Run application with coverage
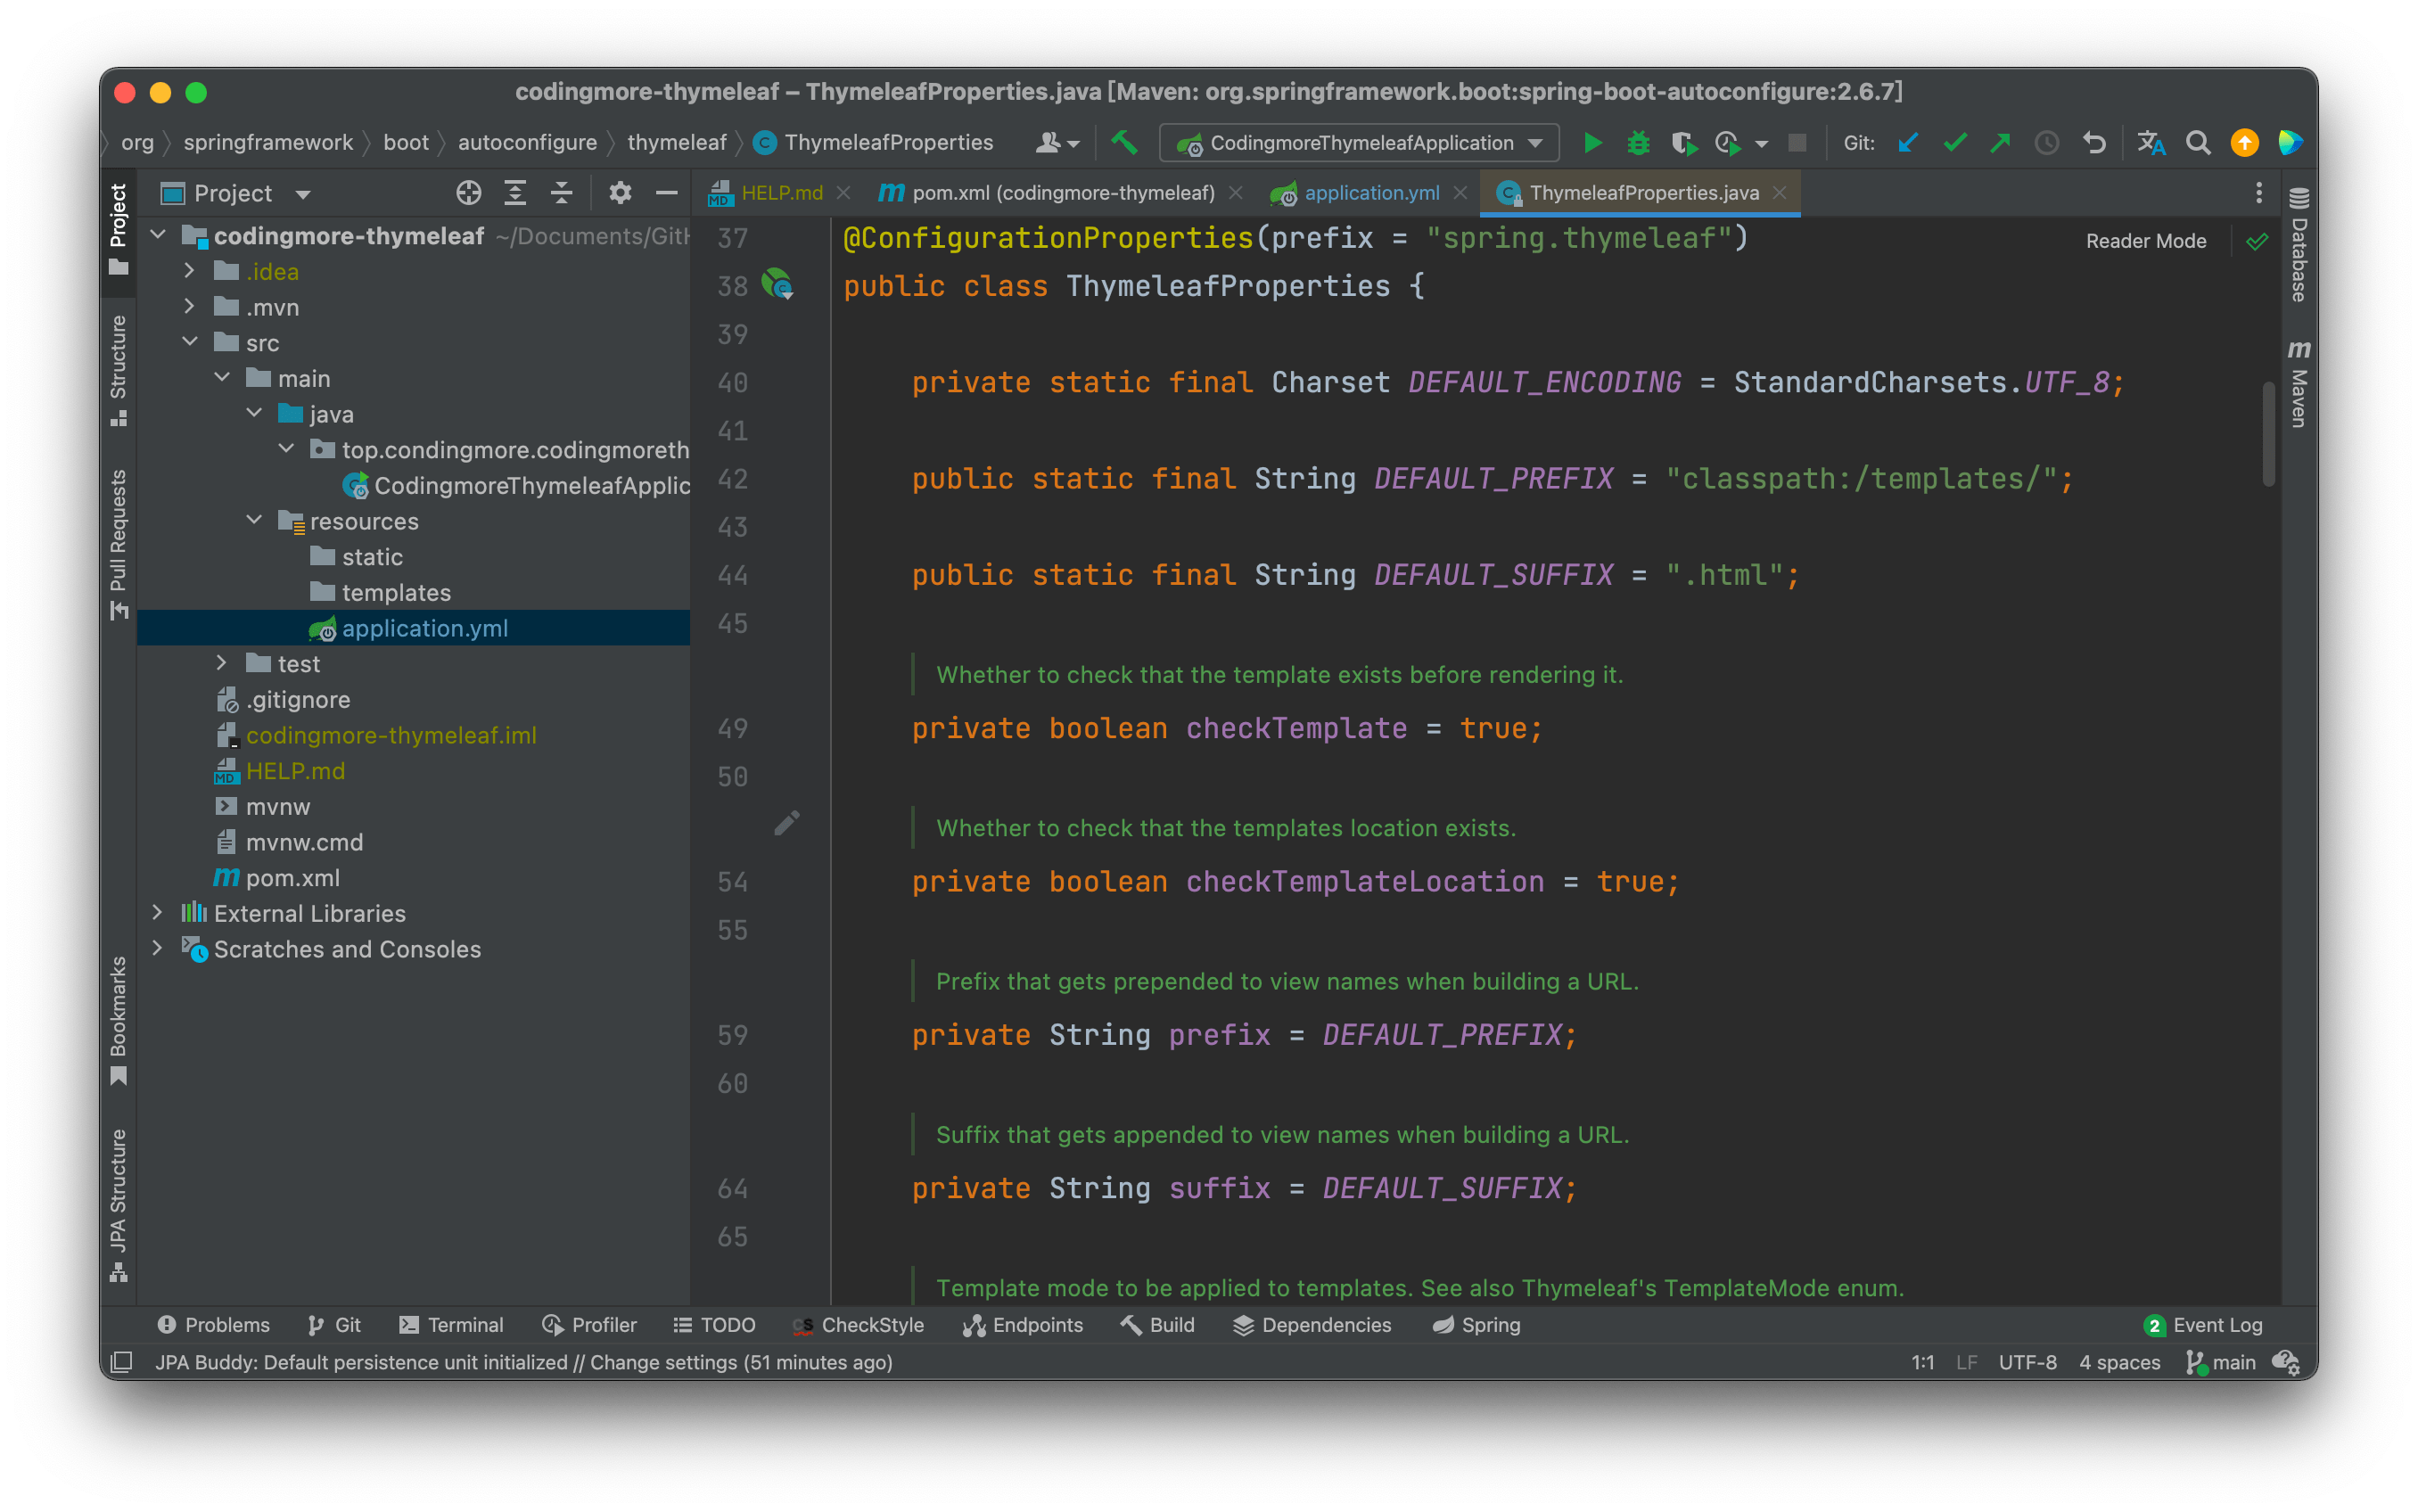Image resolution: width=2418 pixels, height=1512 pixels. [1685, 142]
